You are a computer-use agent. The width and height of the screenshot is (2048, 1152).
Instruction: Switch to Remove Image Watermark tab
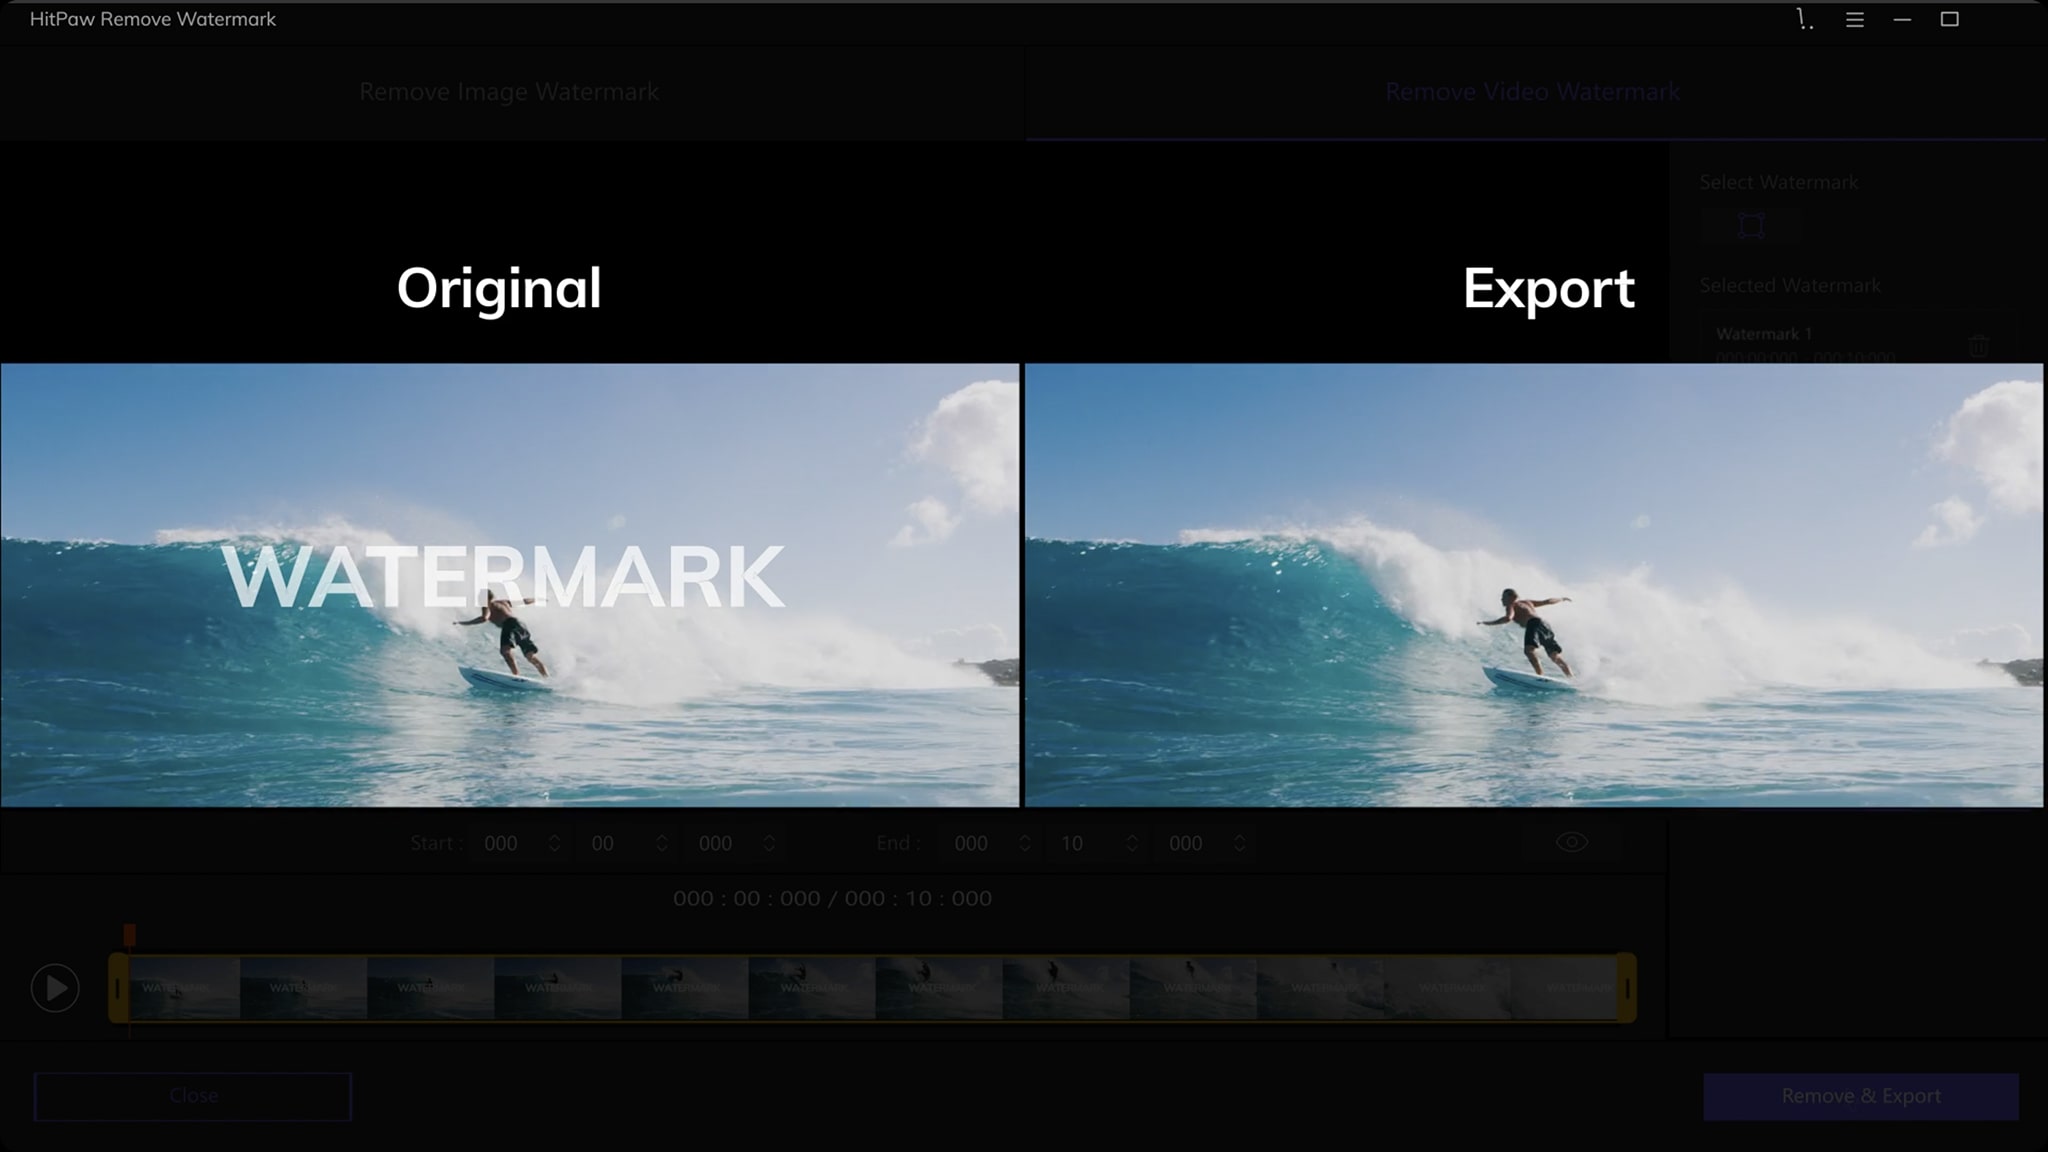pos(509,92)
